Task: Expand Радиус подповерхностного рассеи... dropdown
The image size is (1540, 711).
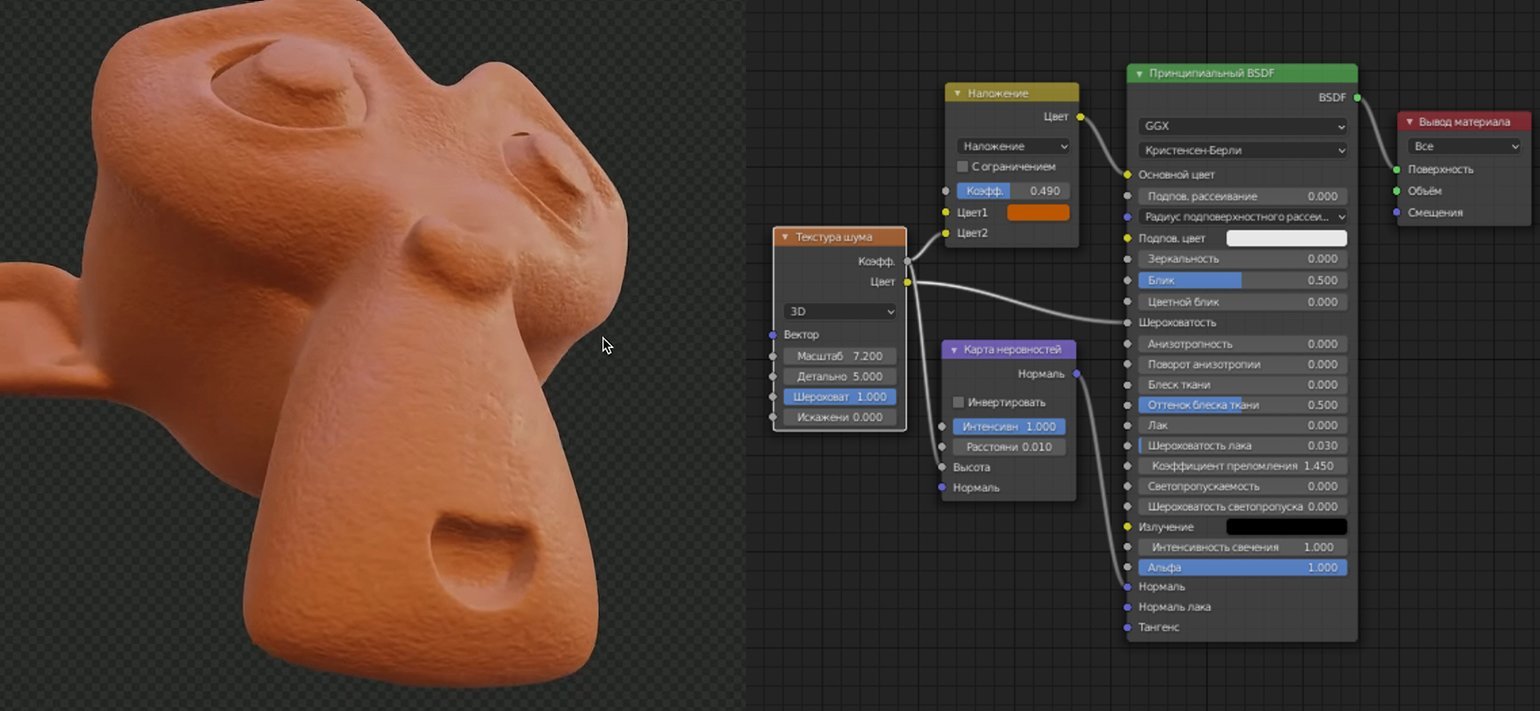Action: [x=1242, y=217]
